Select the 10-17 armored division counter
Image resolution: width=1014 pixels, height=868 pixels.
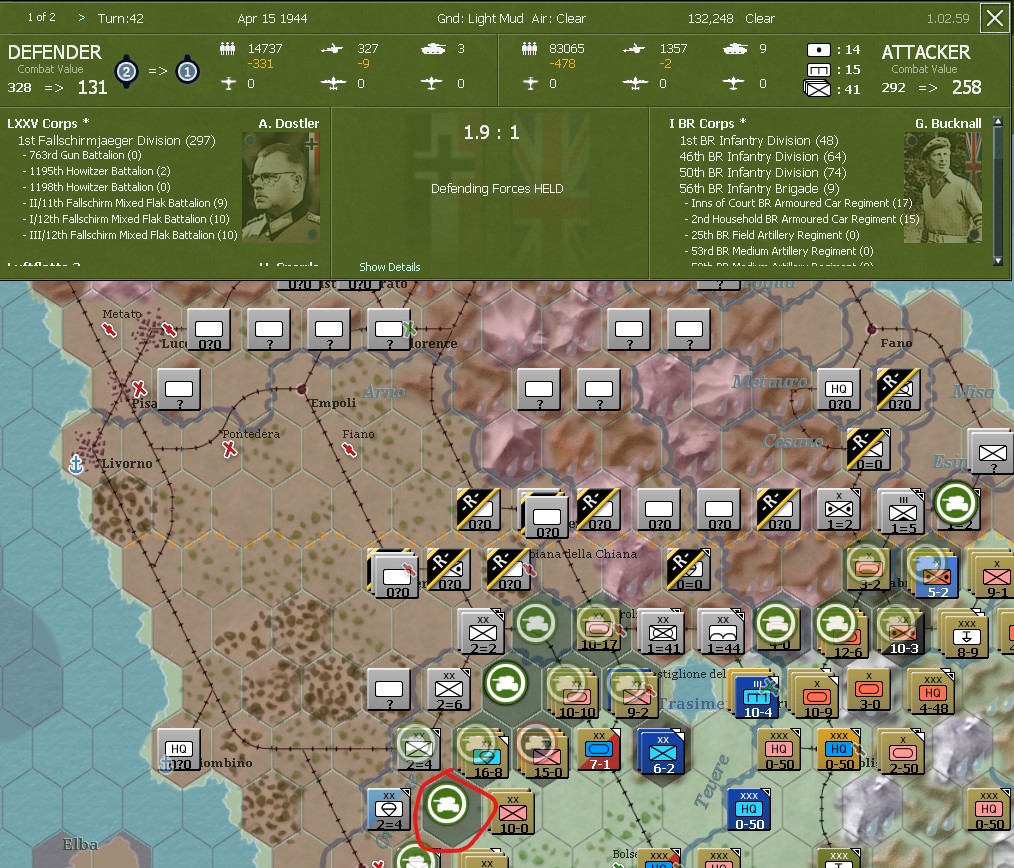[599, 630]
